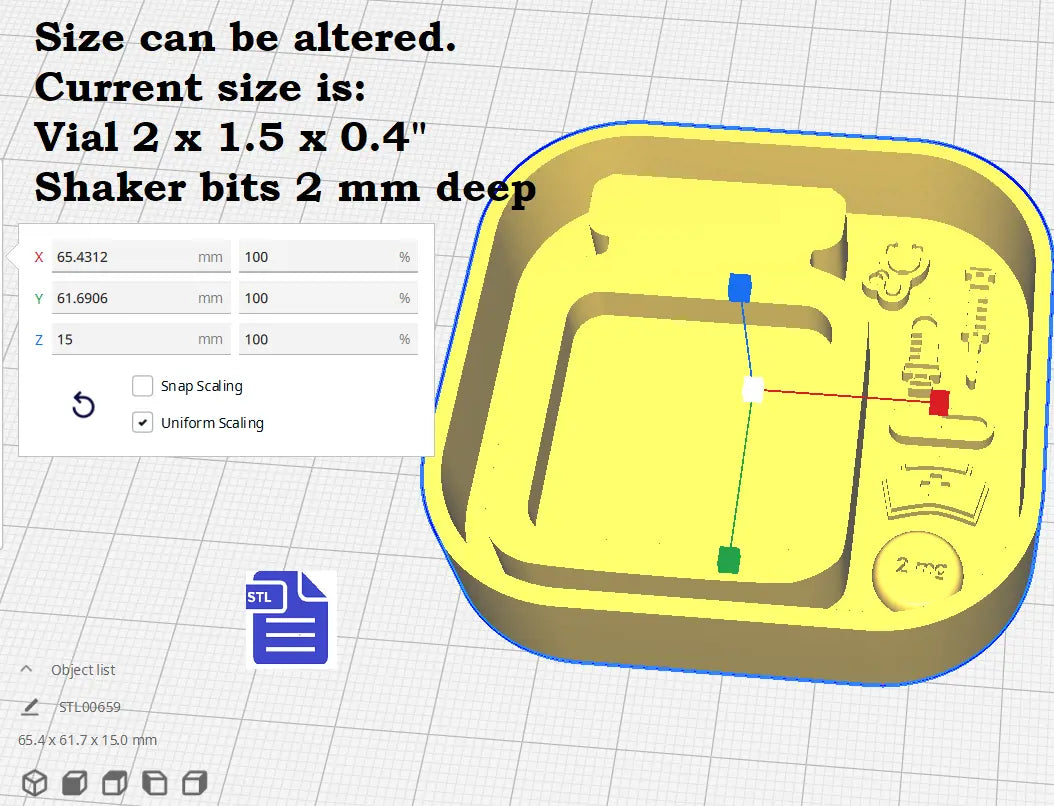The width and height of the screenshot is (1054, 806).
Task: Enable the Snap Scaling checkbox
Action: point(143,386)
